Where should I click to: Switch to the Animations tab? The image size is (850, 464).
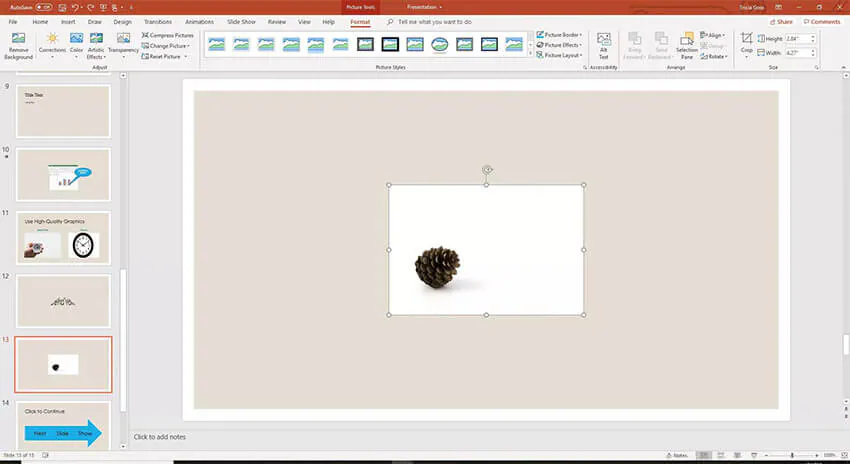[199, 22]
